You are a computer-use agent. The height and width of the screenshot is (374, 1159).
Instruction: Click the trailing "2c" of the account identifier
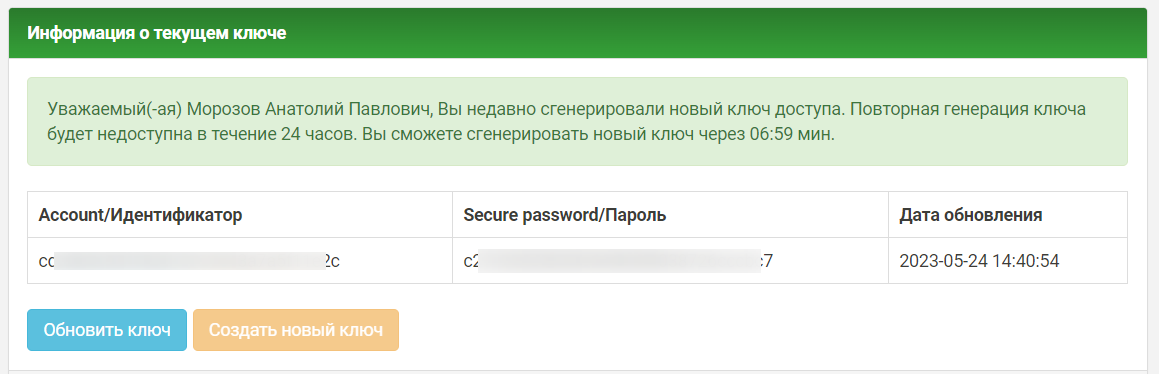(x=332, y=261)
